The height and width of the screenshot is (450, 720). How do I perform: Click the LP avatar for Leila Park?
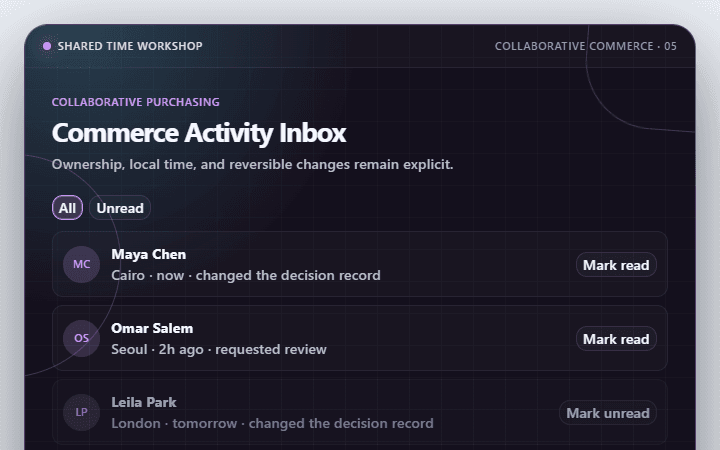(81, 412)
